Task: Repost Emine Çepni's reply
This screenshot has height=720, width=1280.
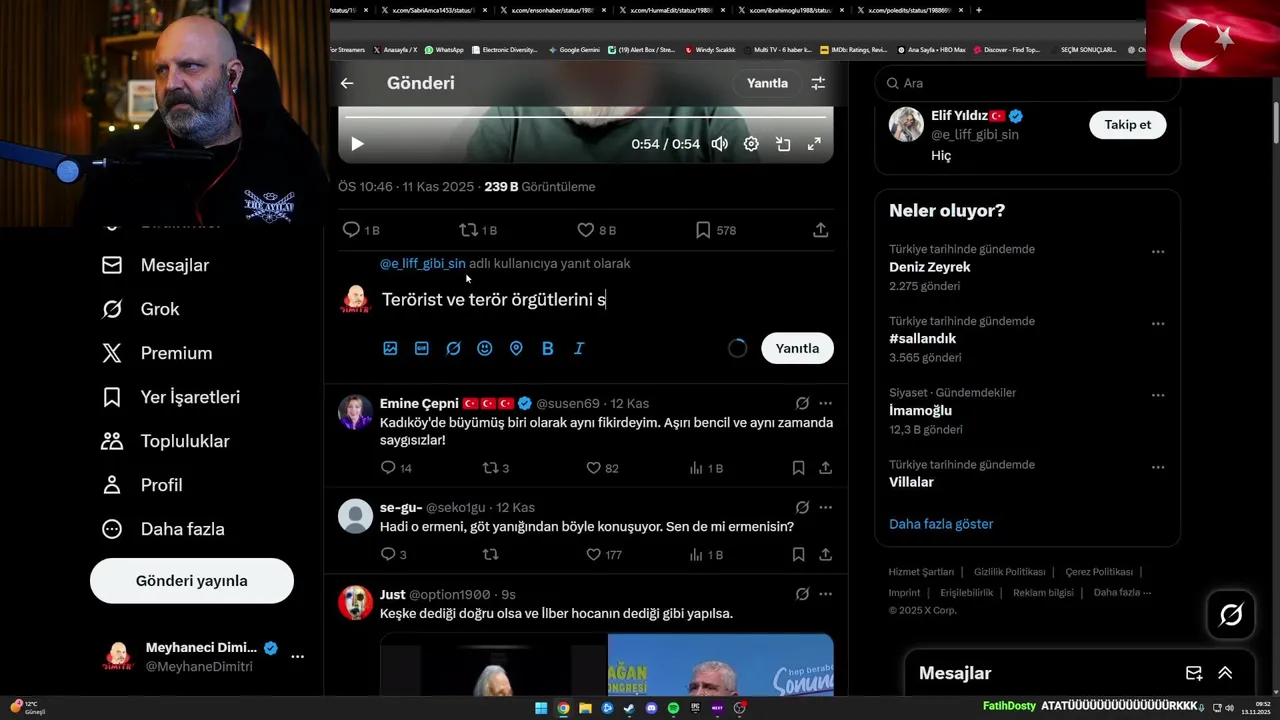Action: coord(495,468)
